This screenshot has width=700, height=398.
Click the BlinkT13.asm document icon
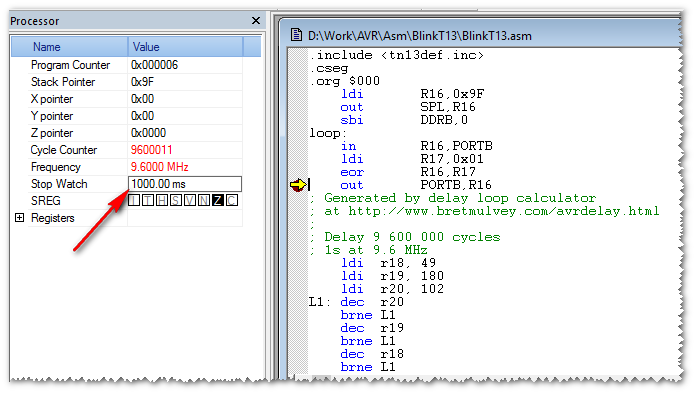(x=296, y=35)
